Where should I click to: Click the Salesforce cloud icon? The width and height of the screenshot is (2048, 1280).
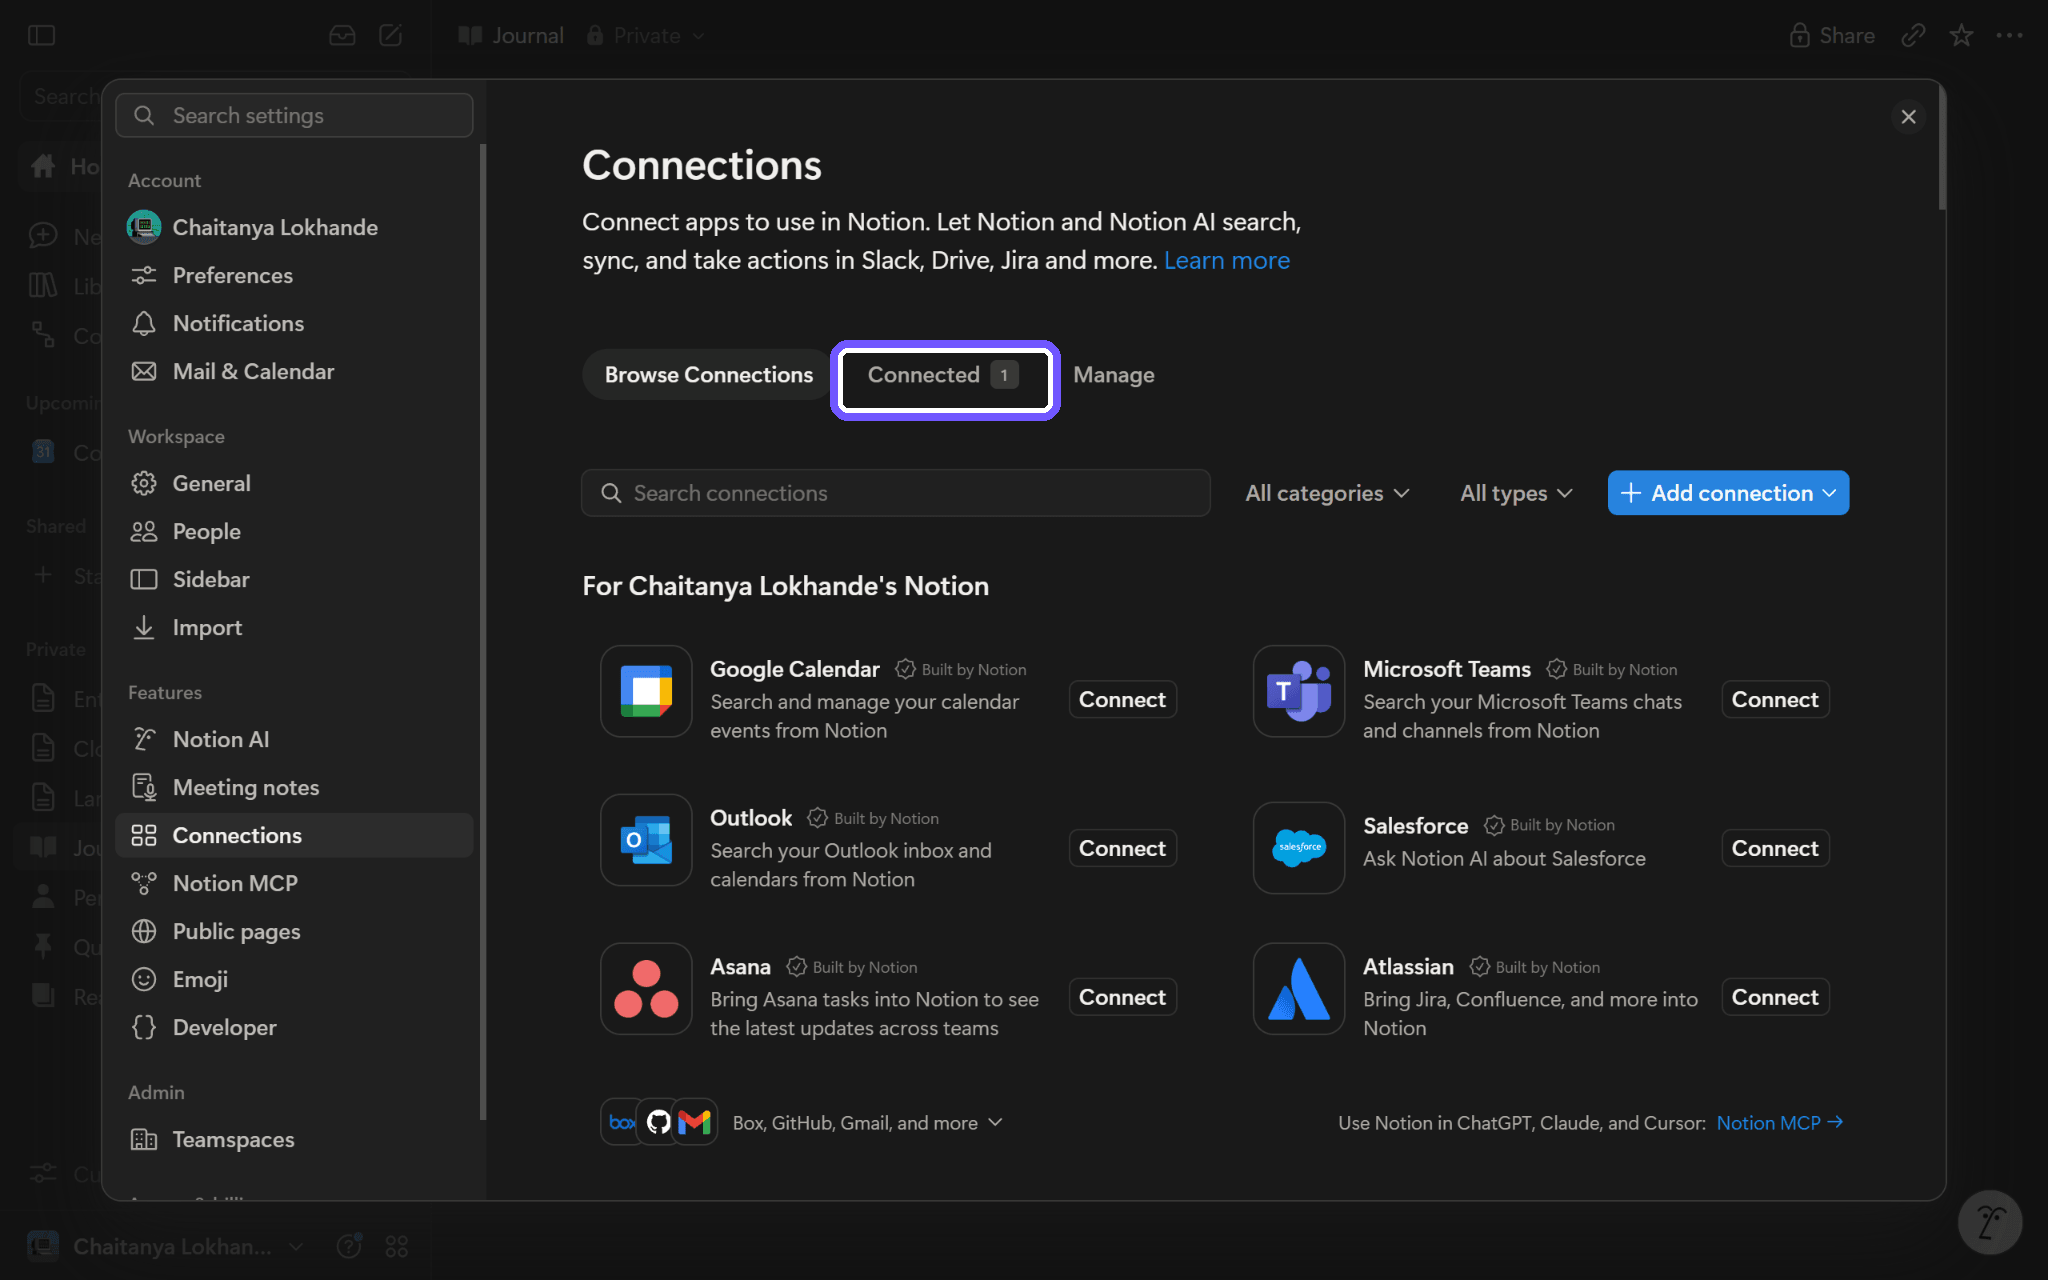(1299, 847)
